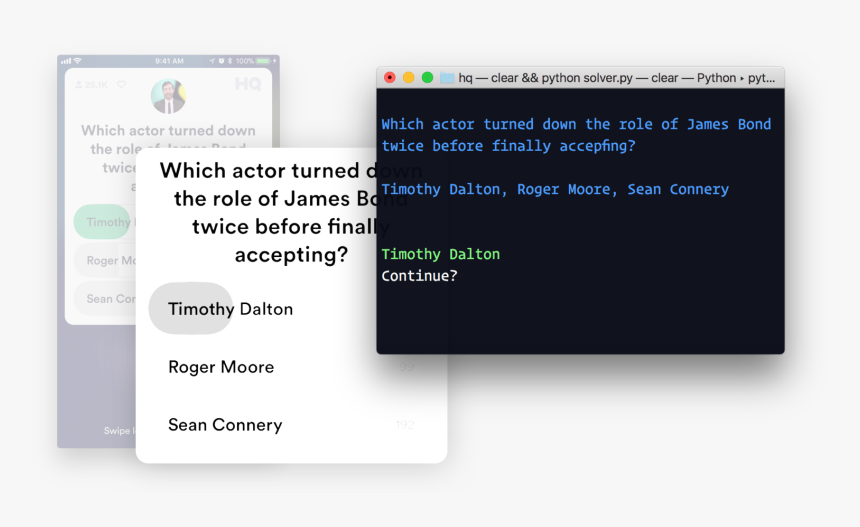Viewport: 860px width, 527px height.
Task: Click the Wi-Fi icon in phone status bar
Action: point(77,60)
